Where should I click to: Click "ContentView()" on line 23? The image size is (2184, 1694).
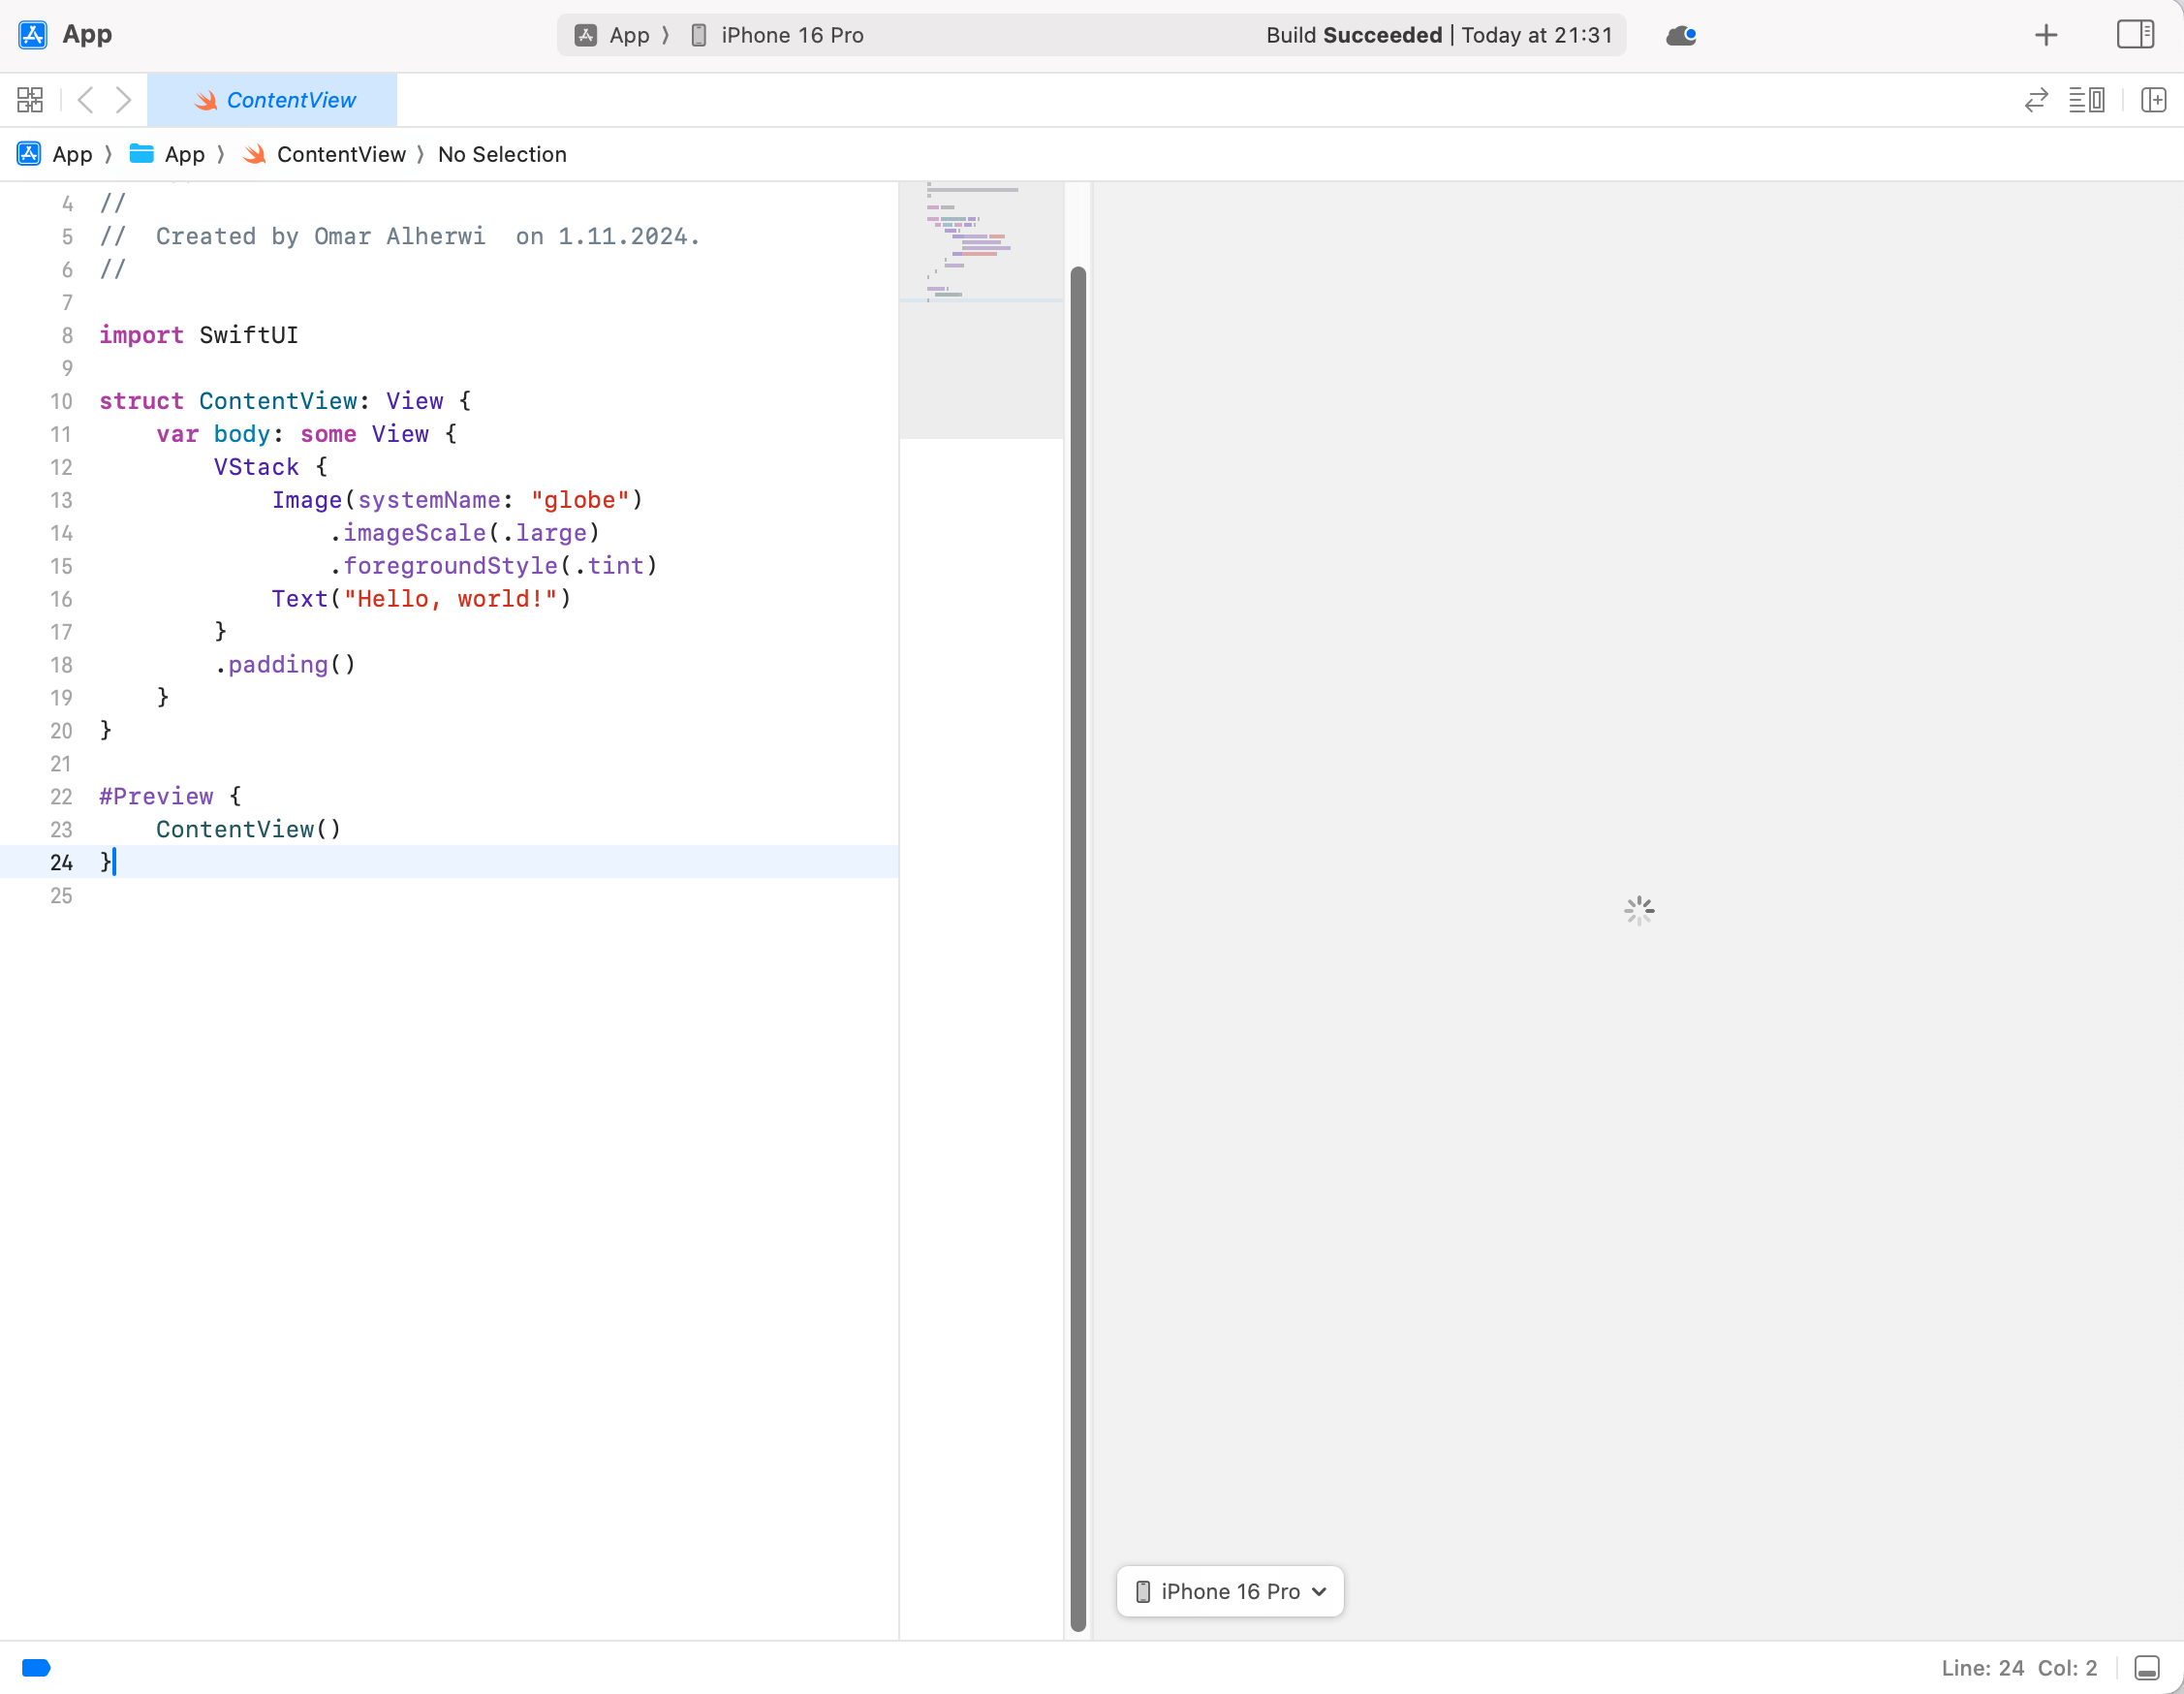(249, 829)
